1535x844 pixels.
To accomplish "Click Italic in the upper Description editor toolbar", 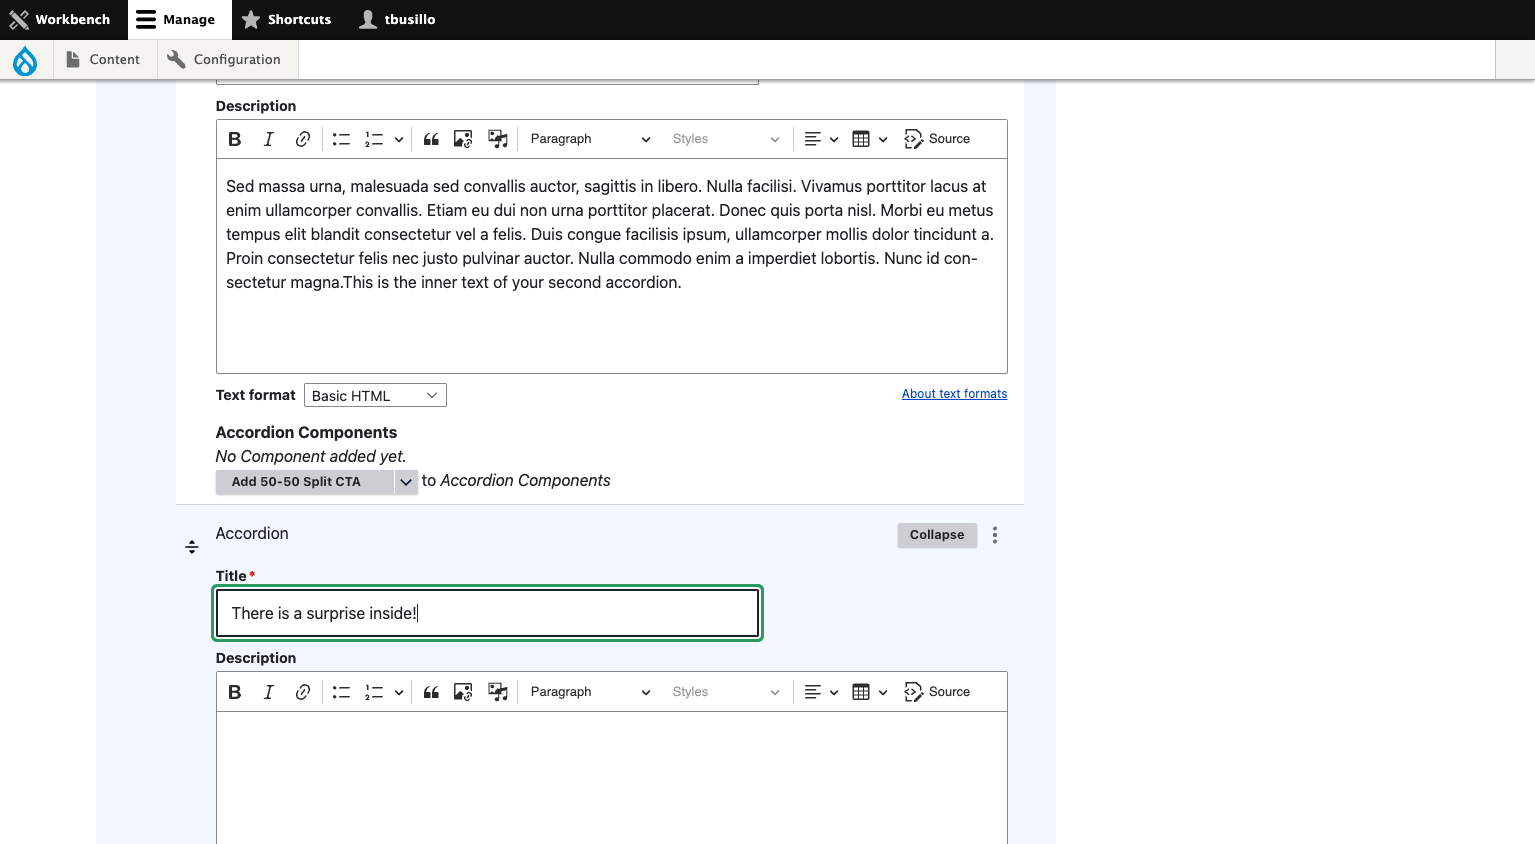I will point(269,139).
